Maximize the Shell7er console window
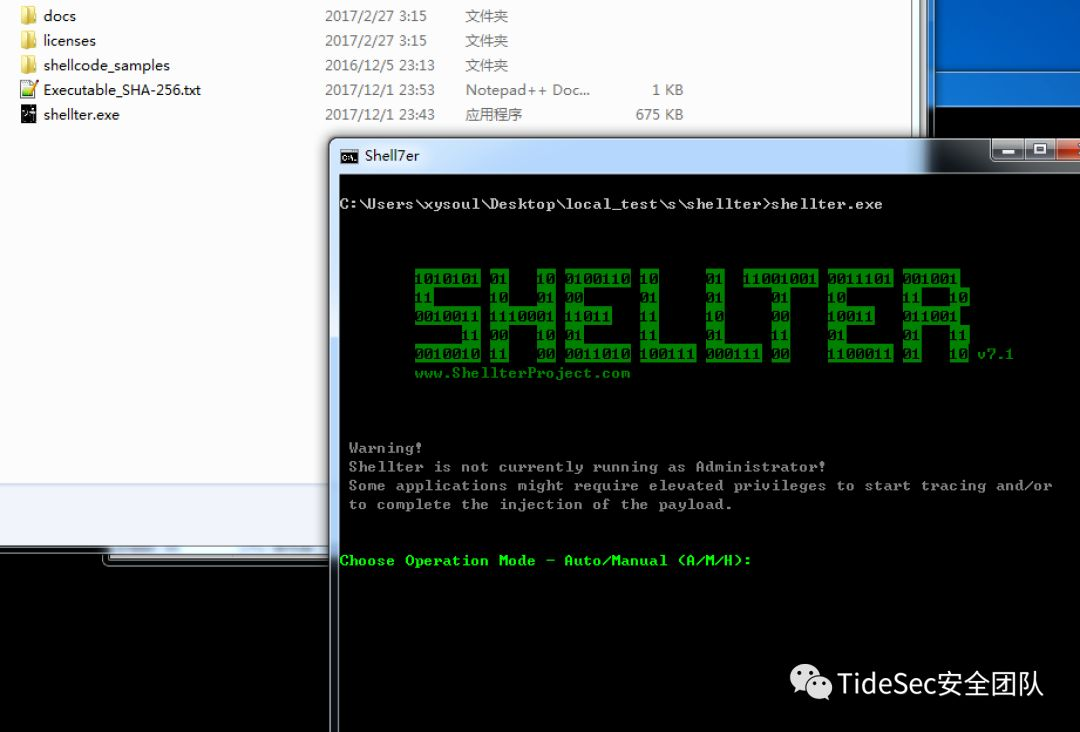The width and height of the screenshot is (1080, 732). point(1040,149)
